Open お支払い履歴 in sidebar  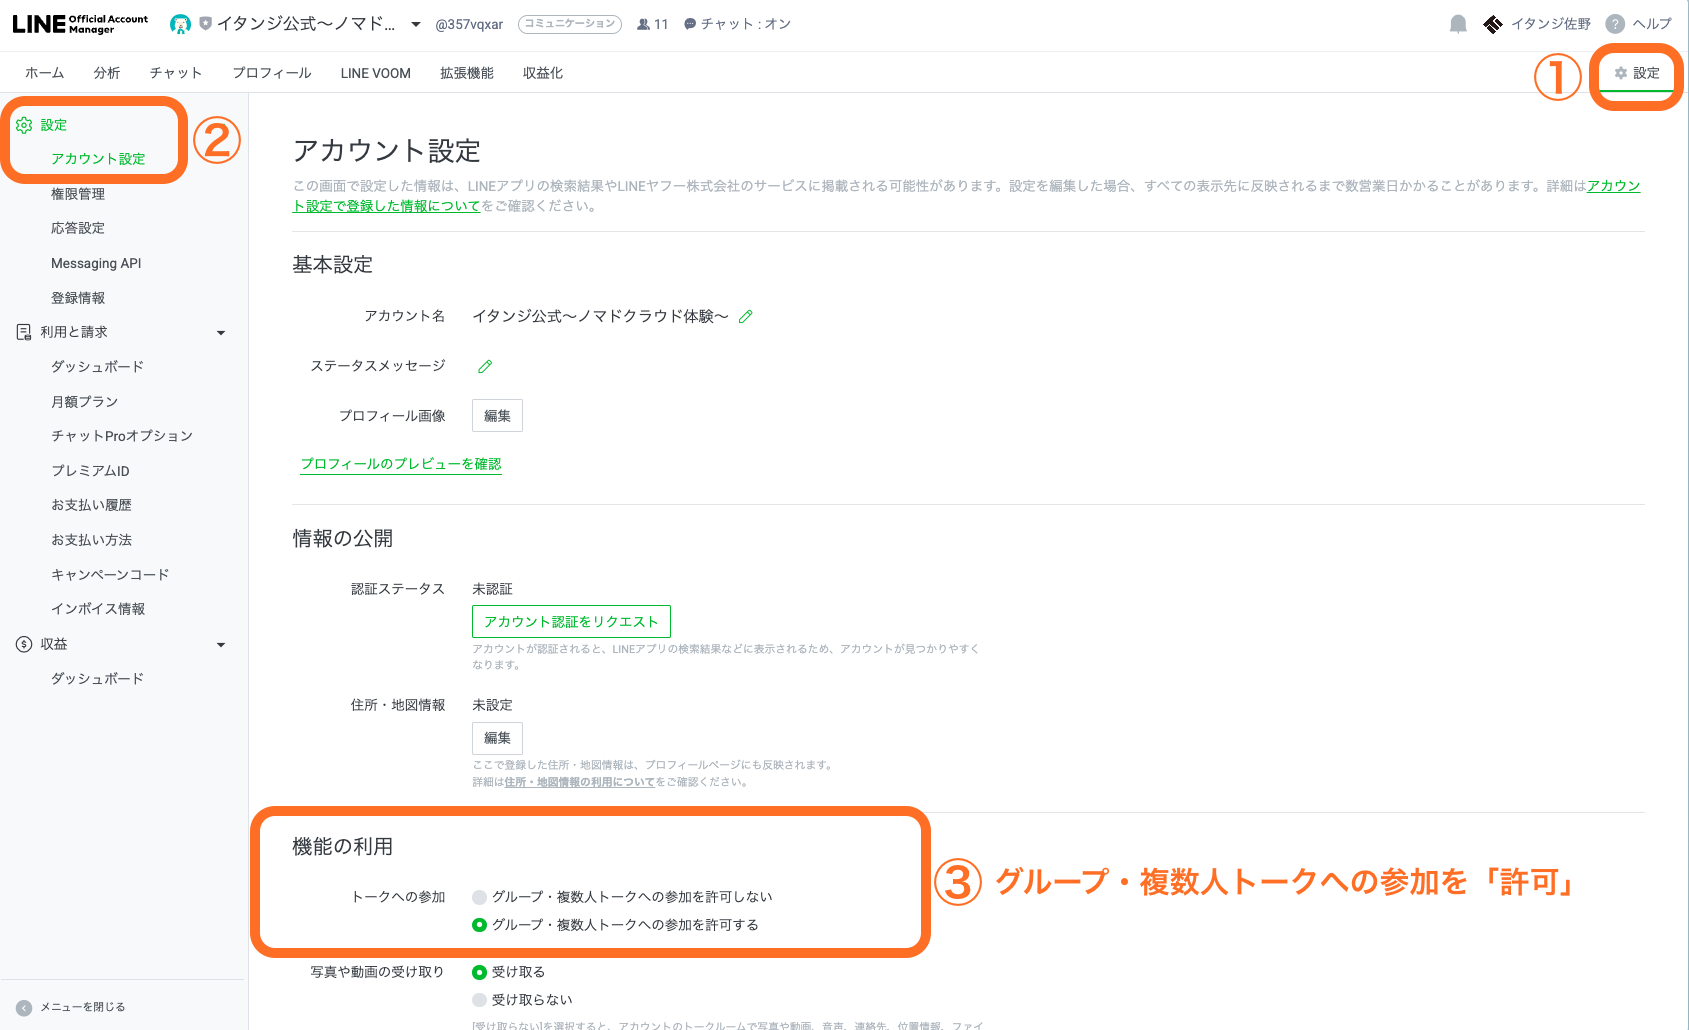[x=91, y=505]
